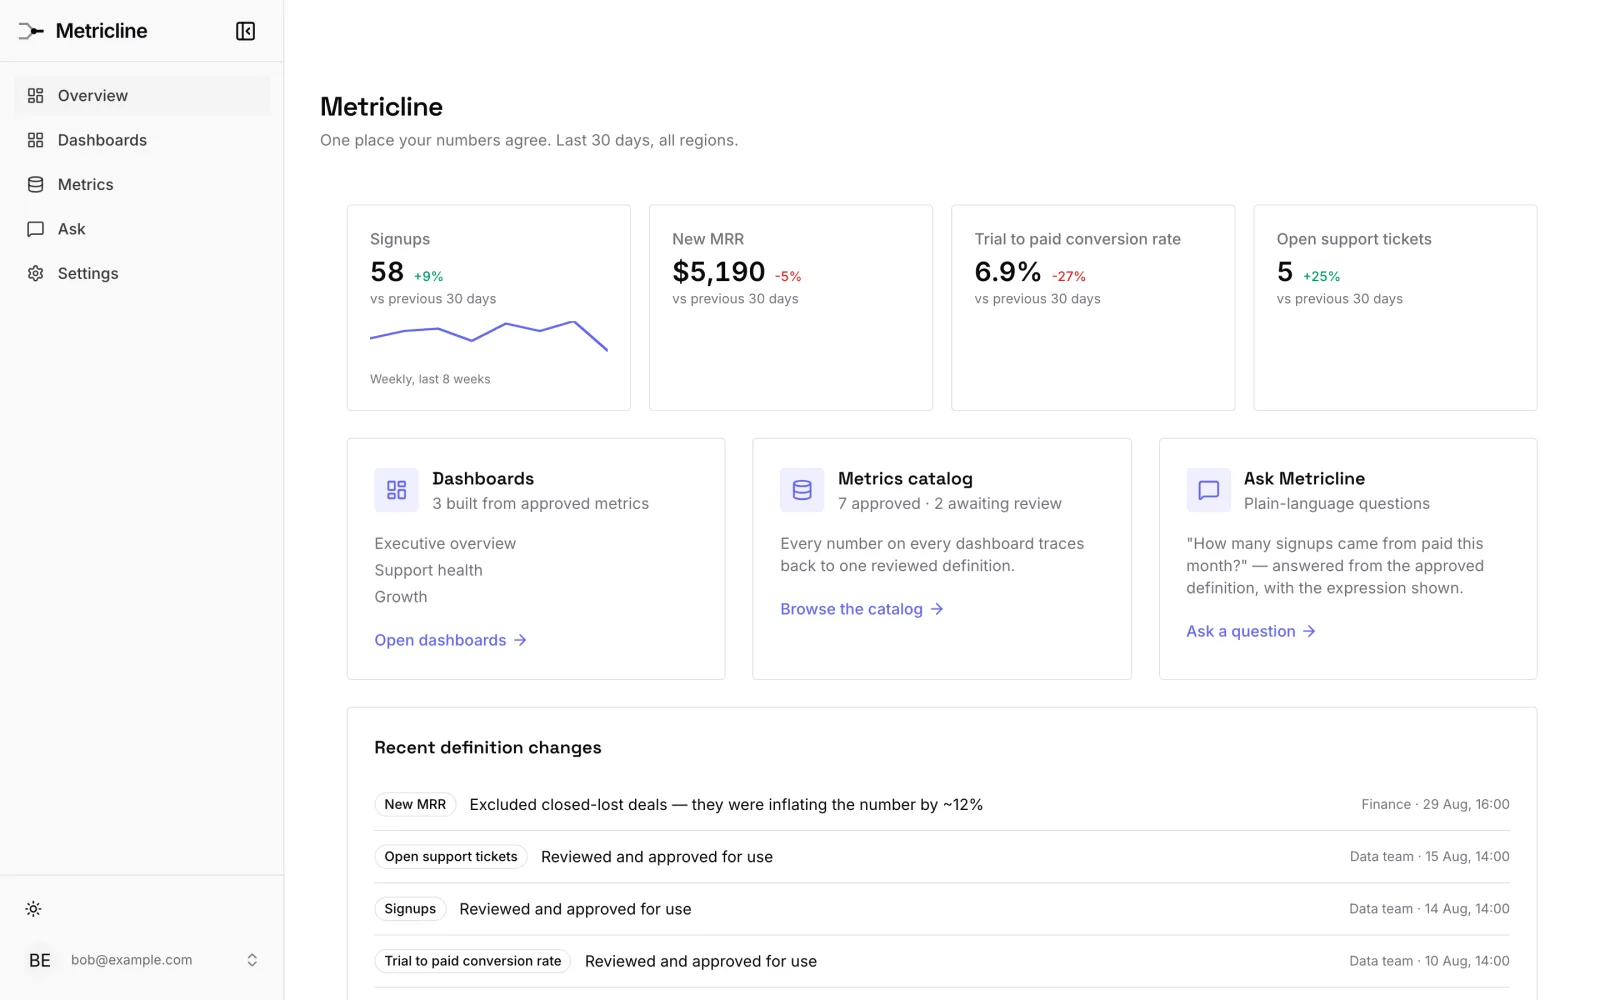Open the Executive overview dashboard
Screen dimensions: 1600x1000
click(x=445, y=543)
